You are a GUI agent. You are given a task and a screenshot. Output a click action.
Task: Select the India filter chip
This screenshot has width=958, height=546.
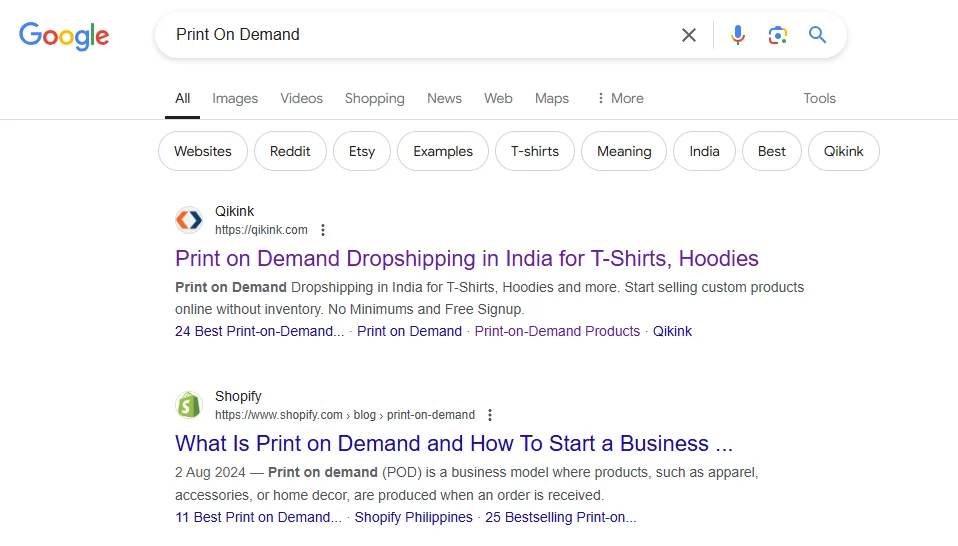pos(704,151)
